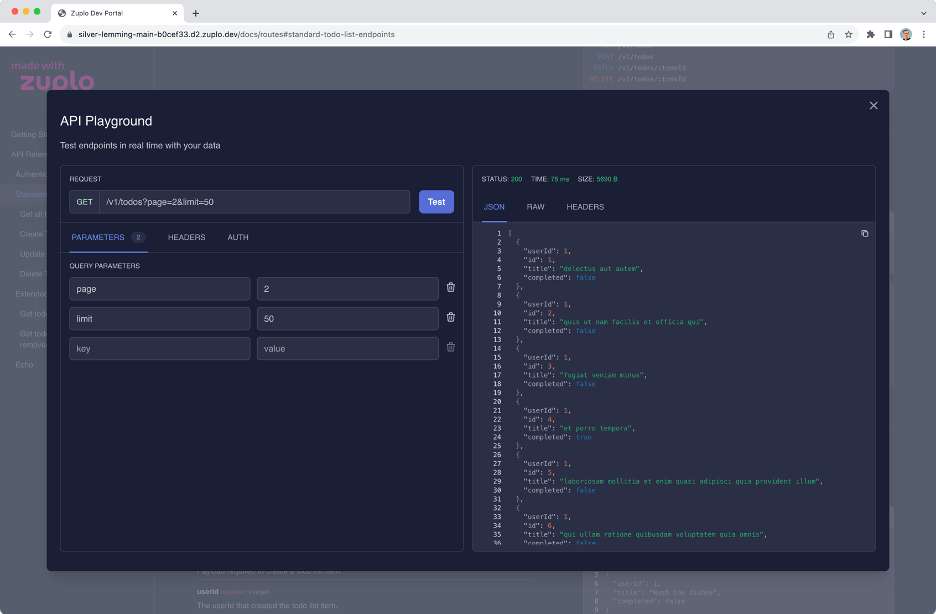Share this page from the address bar
This screenshot has width=936, height=614.
tap(831, 35)
